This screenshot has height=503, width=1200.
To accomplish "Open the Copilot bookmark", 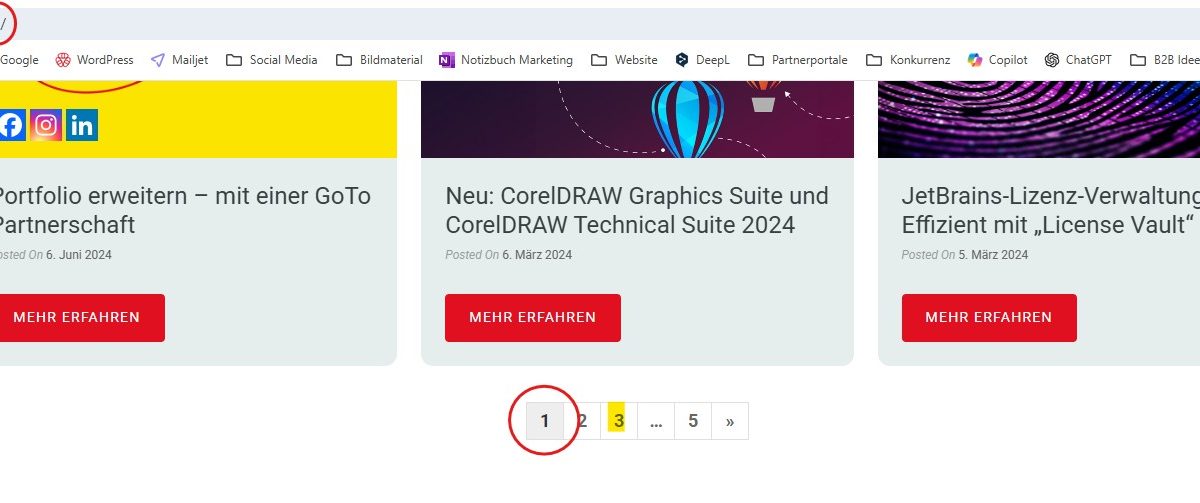I will [x=998, y=60].
